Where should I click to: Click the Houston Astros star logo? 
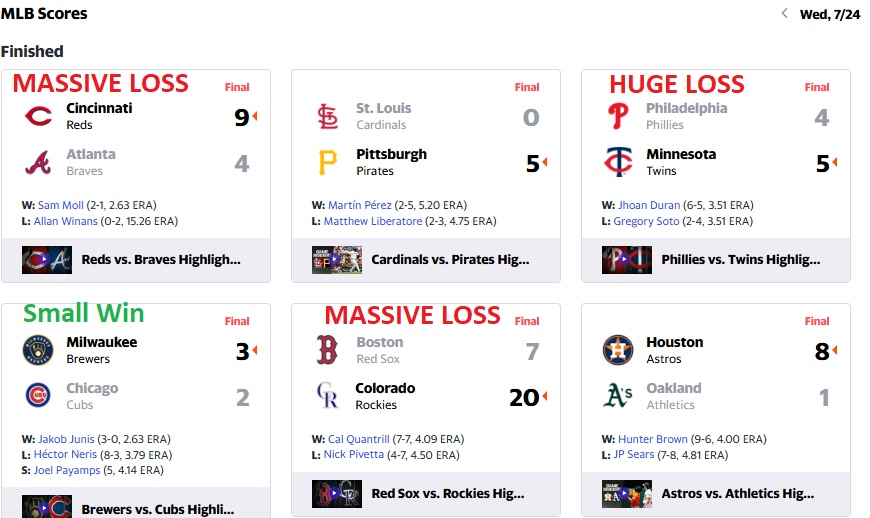tap(618, 350)
